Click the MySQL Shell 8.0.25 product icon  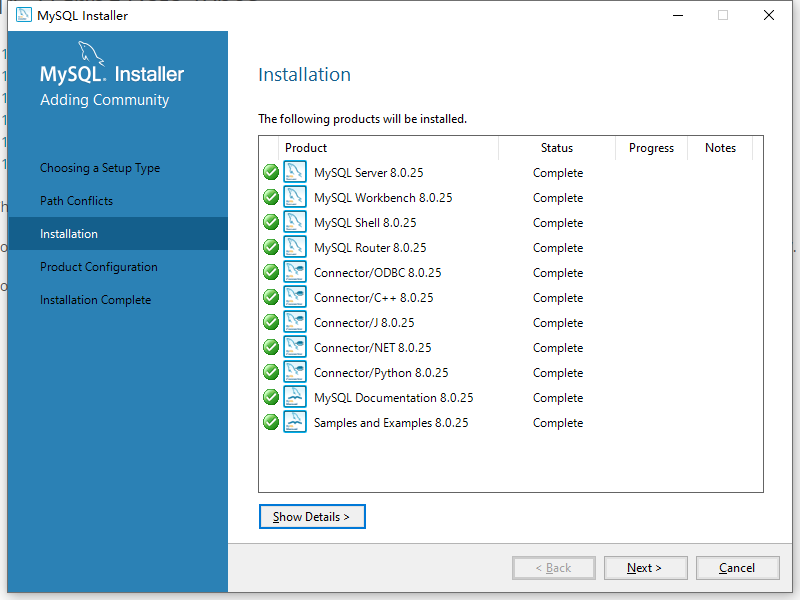(295, 222)
